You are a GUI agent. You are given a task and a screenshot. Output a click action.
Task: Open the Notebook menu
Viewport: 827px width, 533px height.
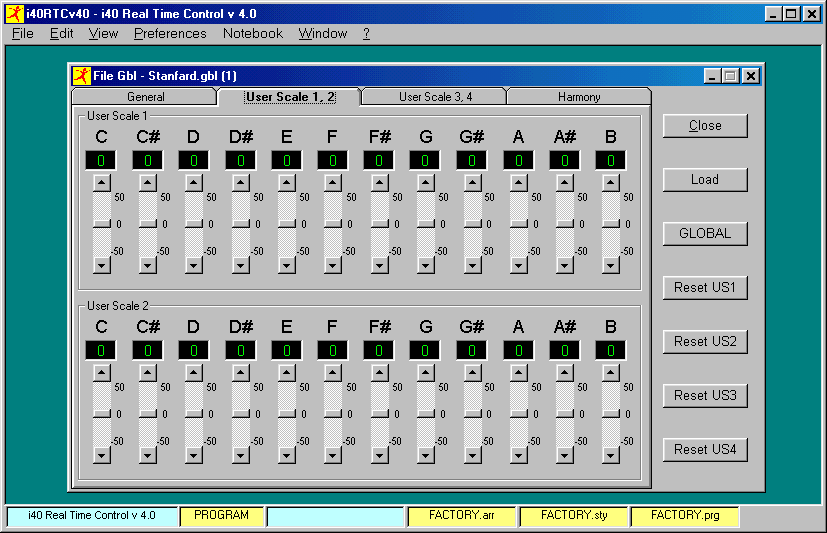(253, 33)
